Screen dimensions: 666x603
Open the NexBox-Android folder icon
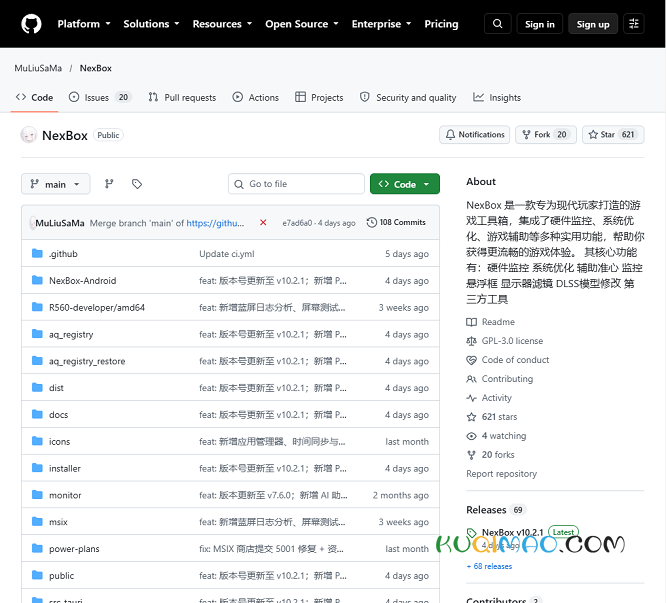37,280
